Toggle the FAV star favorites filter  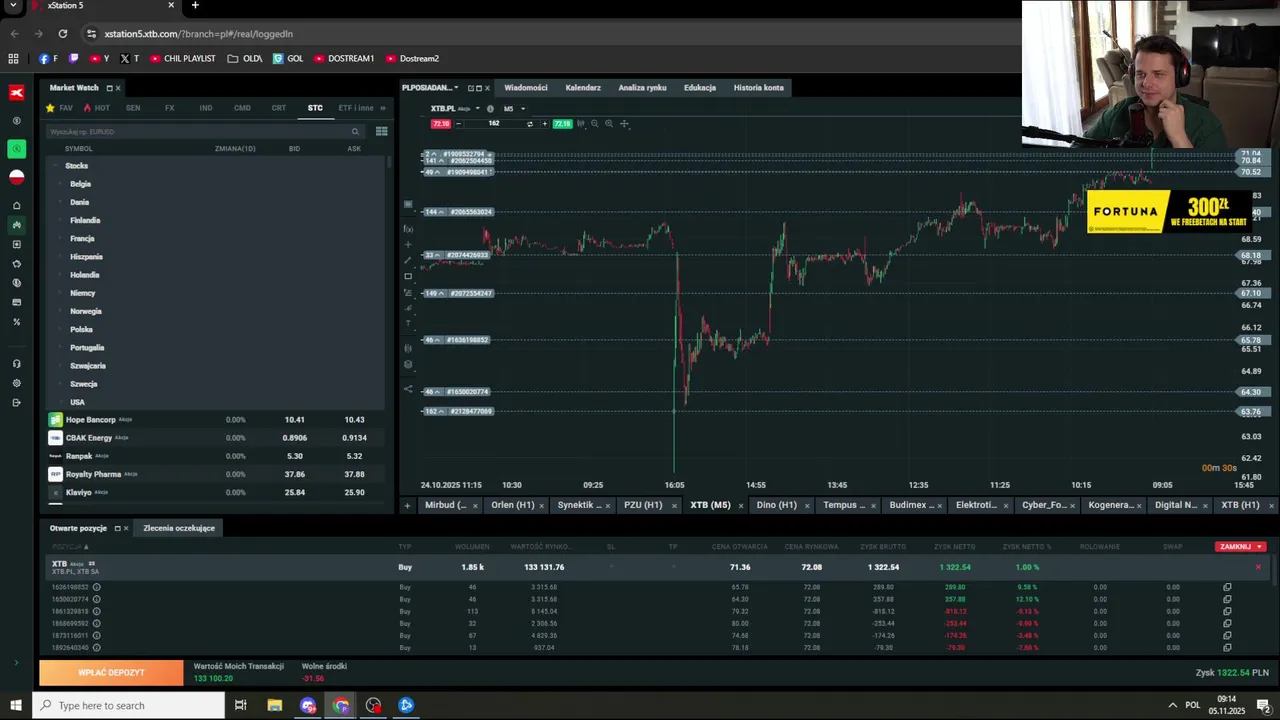(60, 108)
